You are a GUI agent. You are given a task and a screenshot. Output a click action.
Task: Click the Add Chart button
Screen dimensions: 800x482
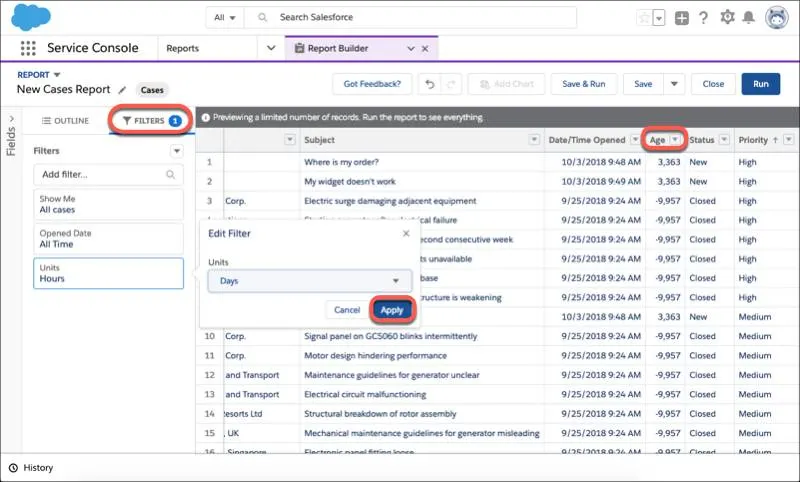pyautogui.click(x=507, y=84)
